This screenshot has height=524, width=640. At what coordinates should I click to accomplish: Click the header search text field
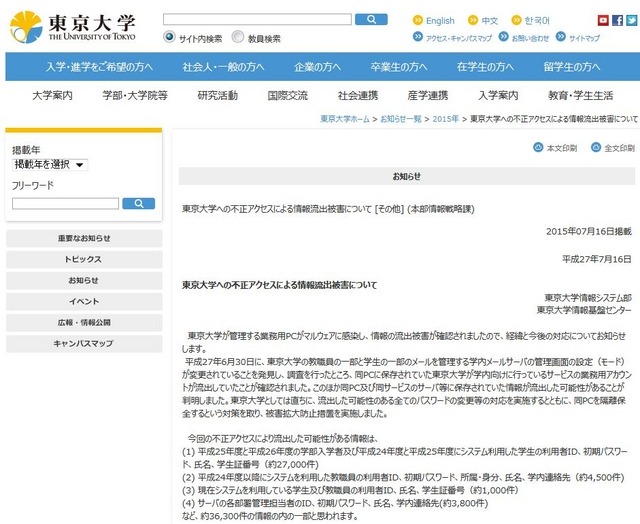click(257, 19)
